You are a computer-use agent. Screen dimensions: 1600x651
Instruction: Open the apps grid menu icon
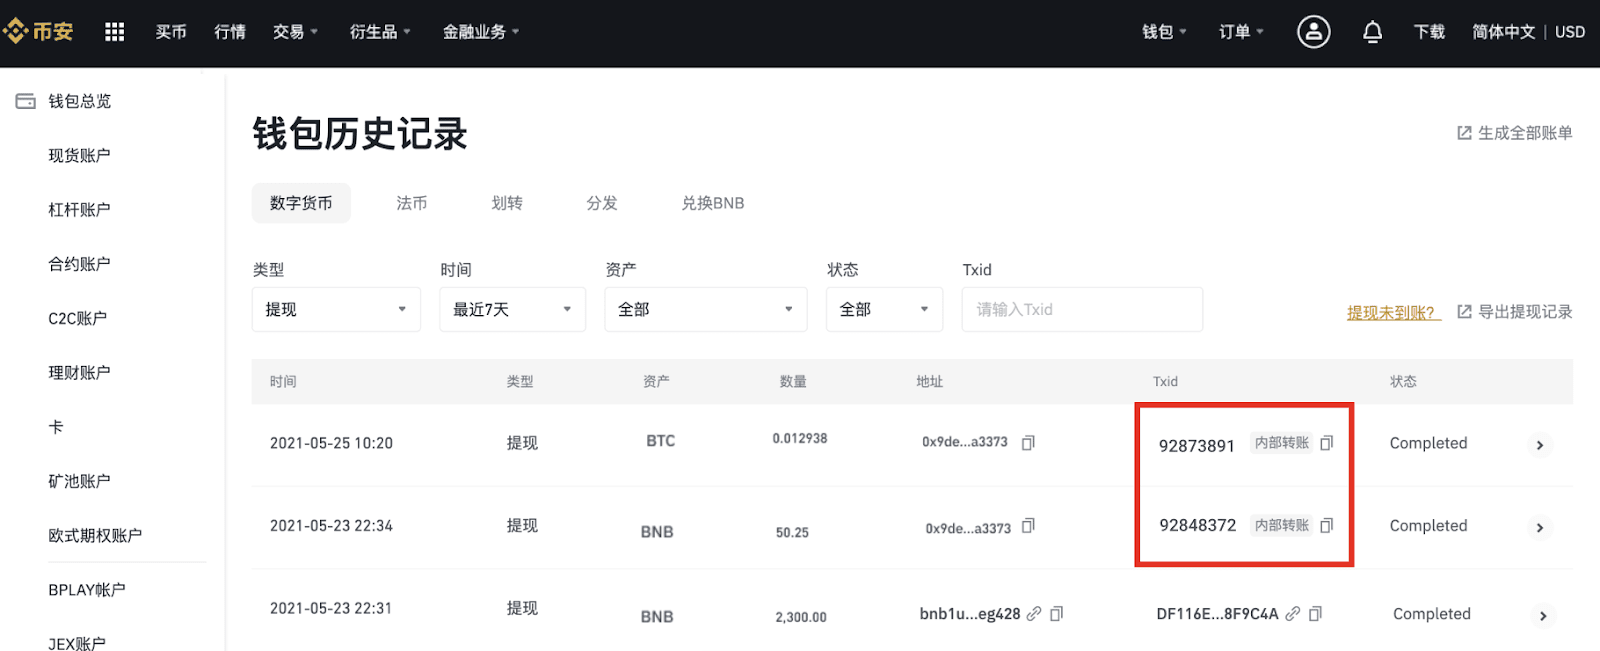[115, 32]
